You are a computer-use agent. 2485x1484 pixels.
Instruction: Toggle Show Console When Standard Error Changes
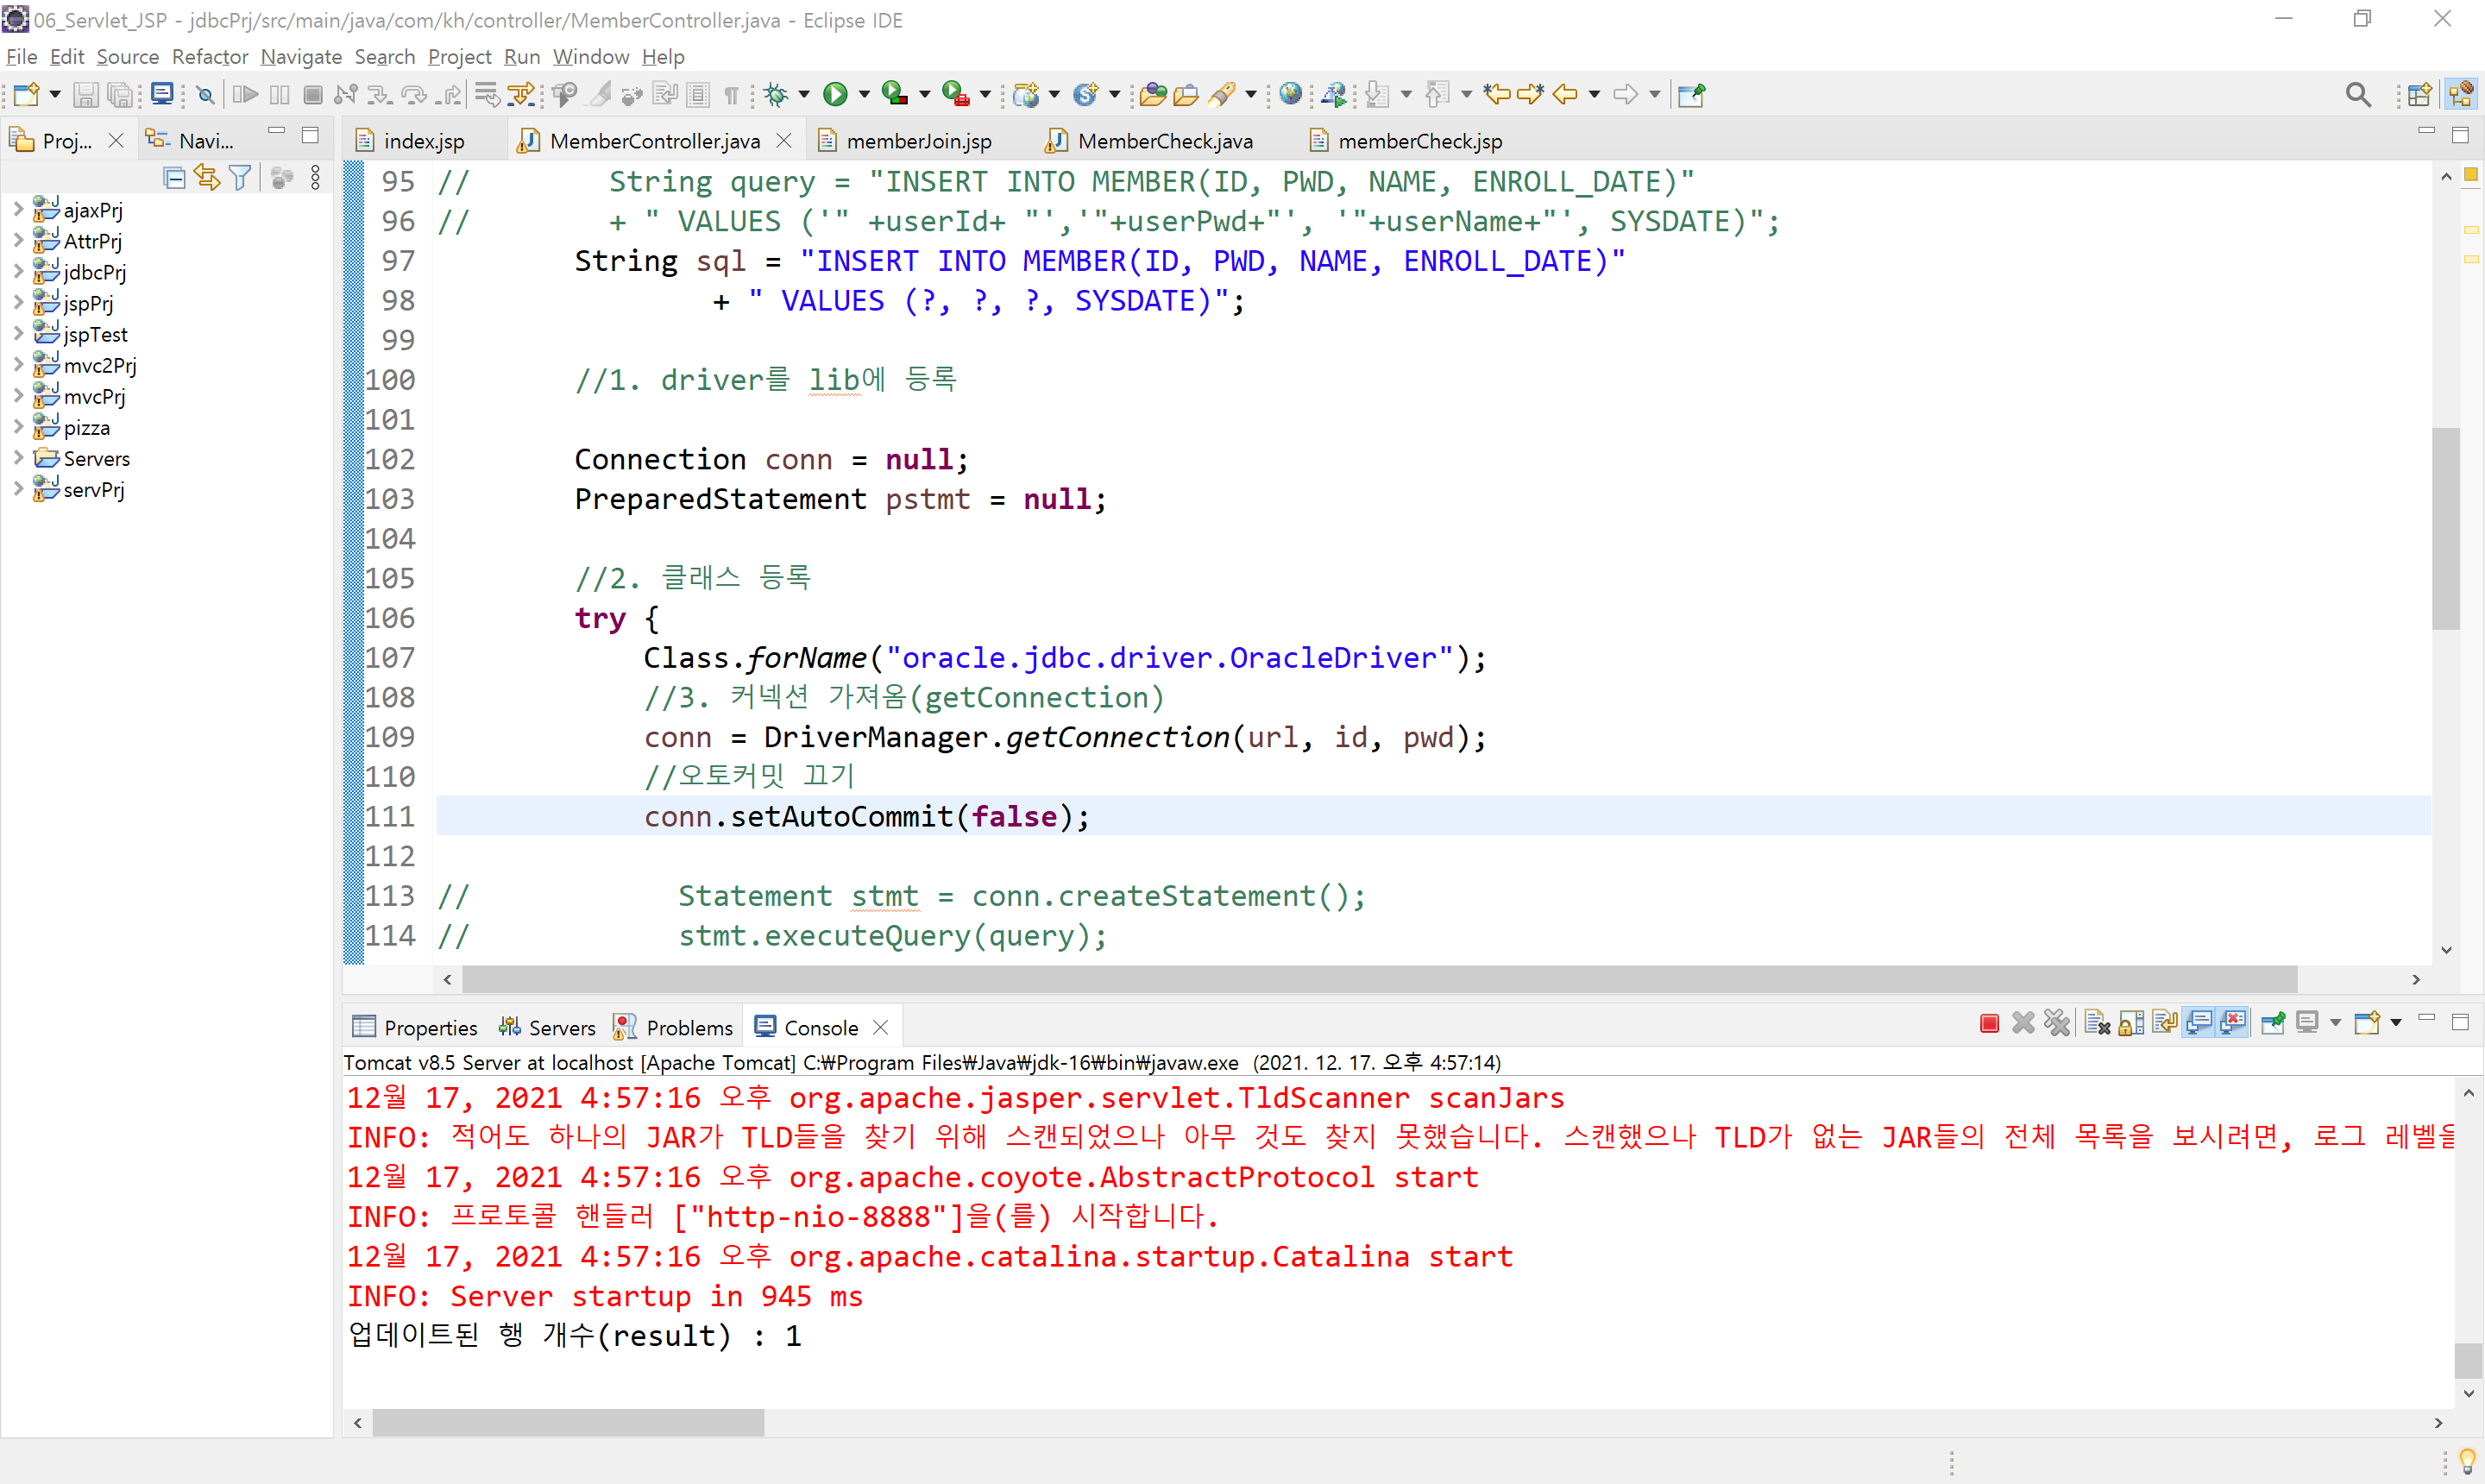click(x=2233, y=1023)
